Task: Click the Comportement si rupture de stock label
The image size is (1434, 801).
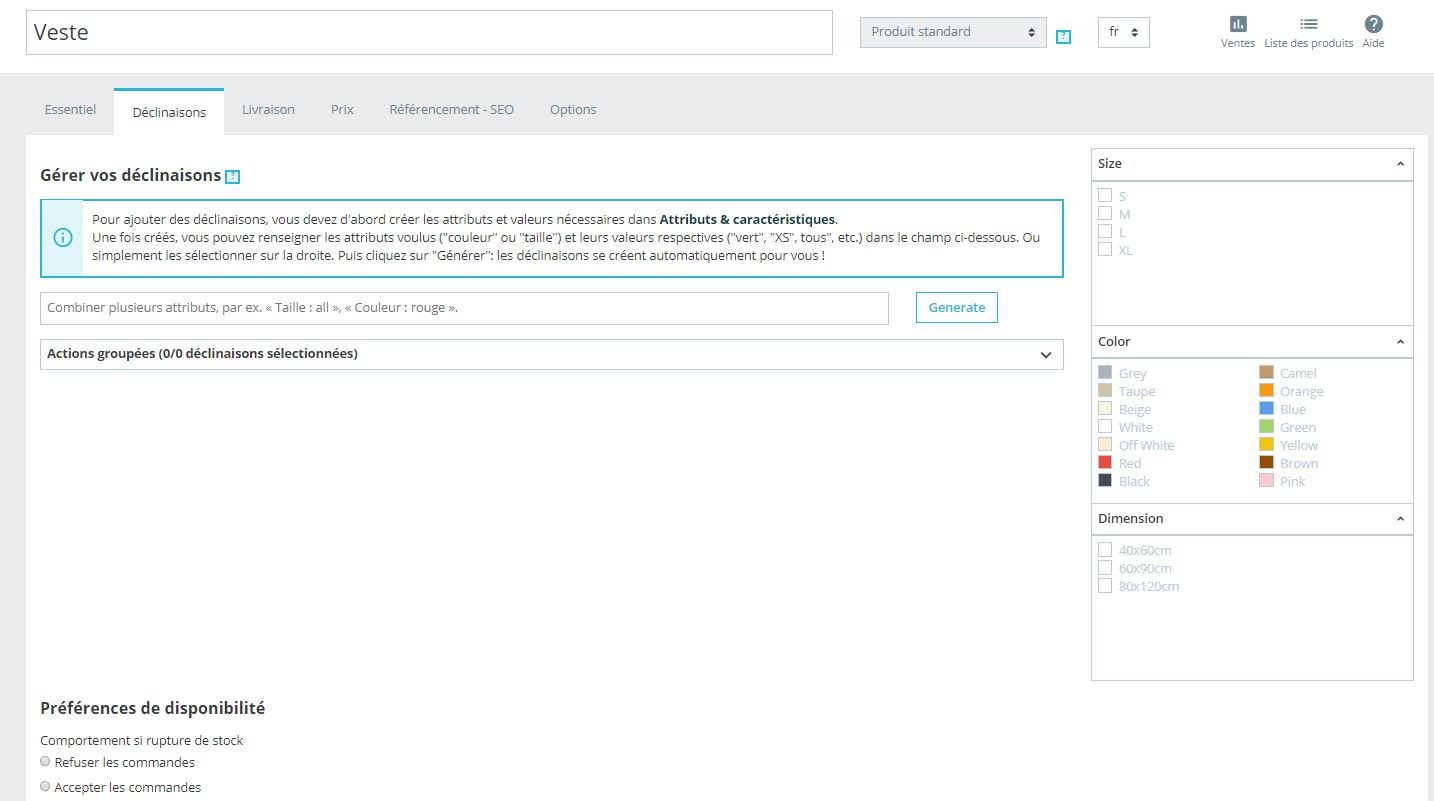Action: tap(142, 741)
